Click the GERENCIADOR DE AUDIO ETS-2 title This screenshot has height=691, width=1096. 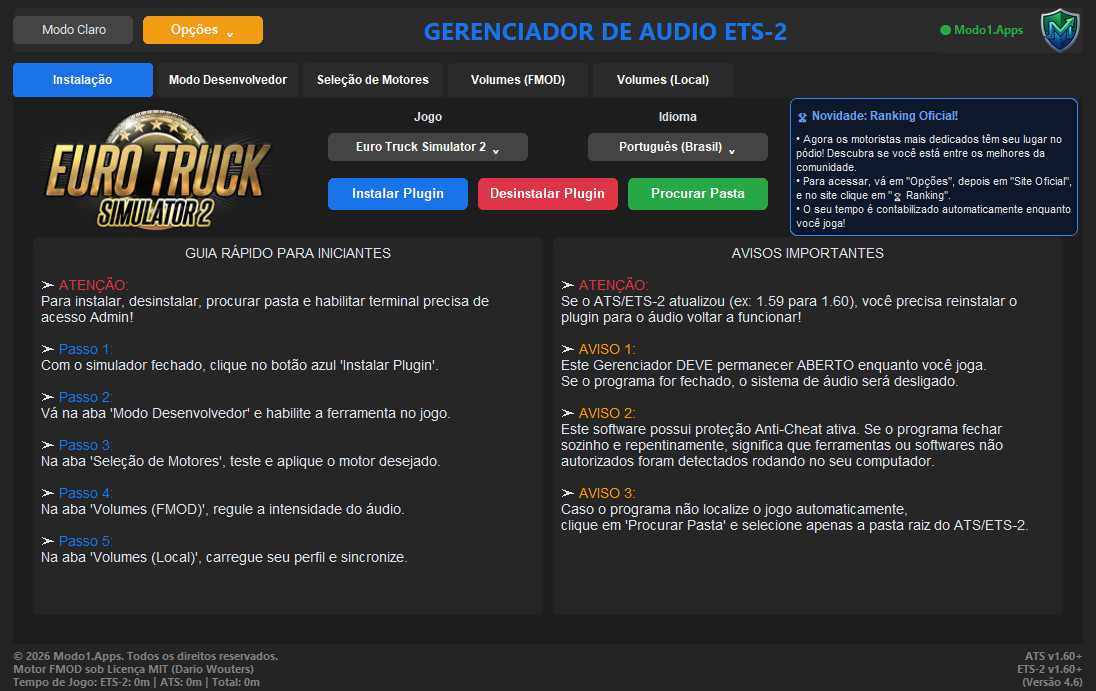[x=605, y=31]
